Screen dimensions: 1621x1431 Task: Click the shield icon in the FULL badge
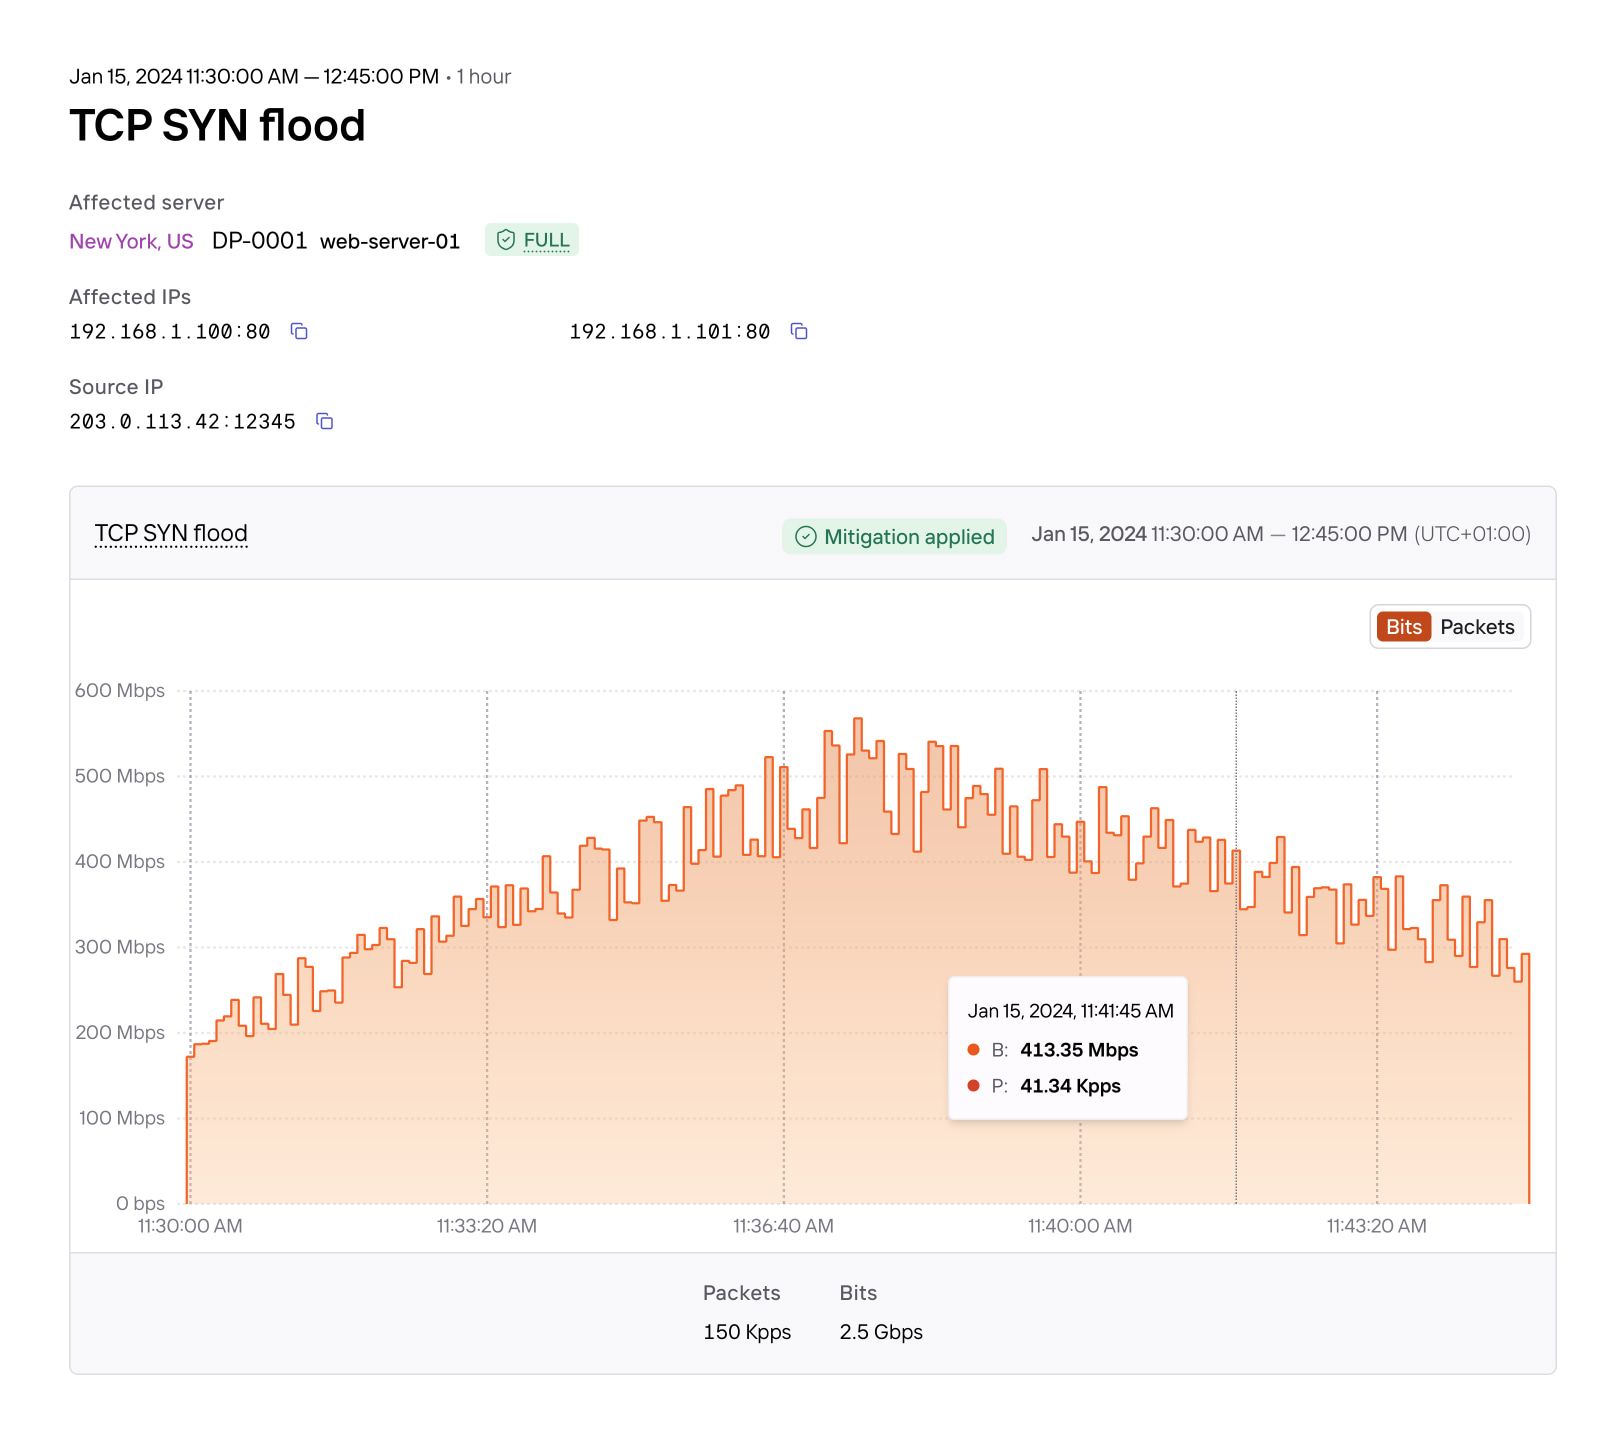pyautogui.click(x=506, y=240)
